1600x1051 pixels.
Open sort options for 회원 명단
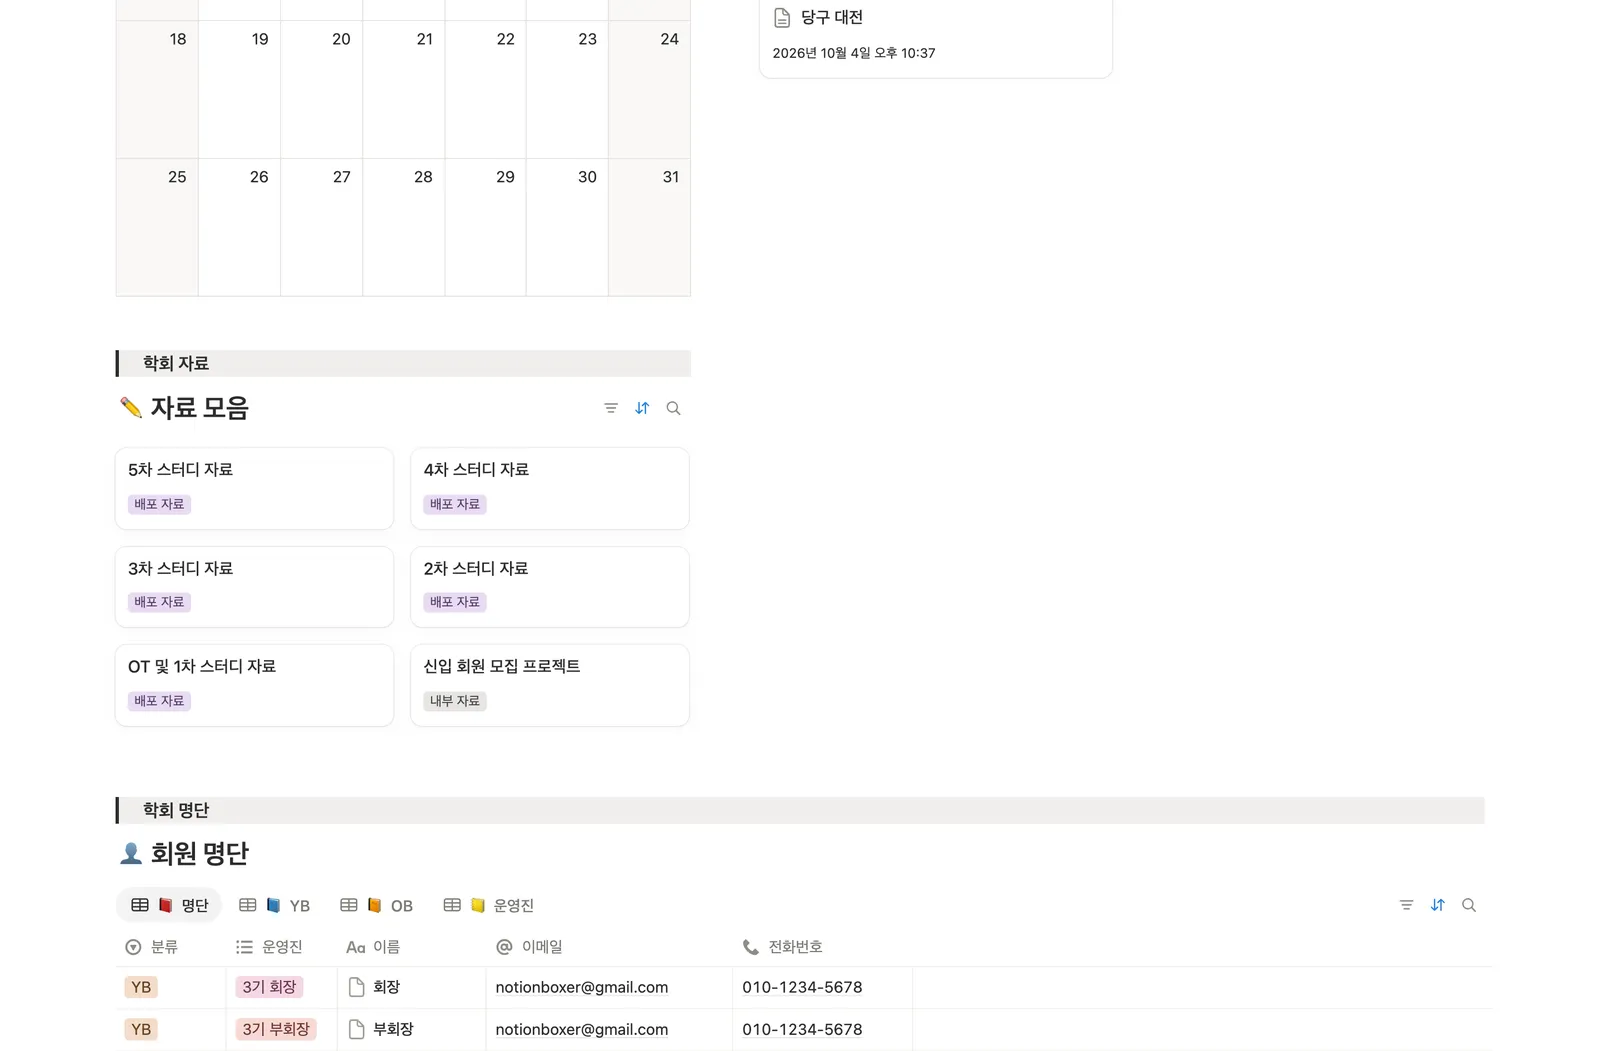tap(1437, 905)
